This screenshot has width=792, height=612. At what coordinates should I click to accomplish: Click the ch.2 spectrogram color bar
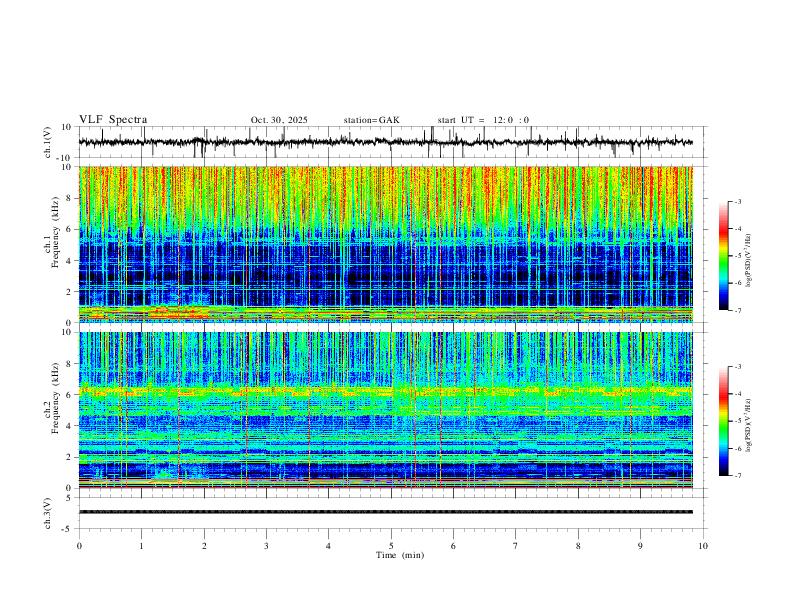(723, 421)
